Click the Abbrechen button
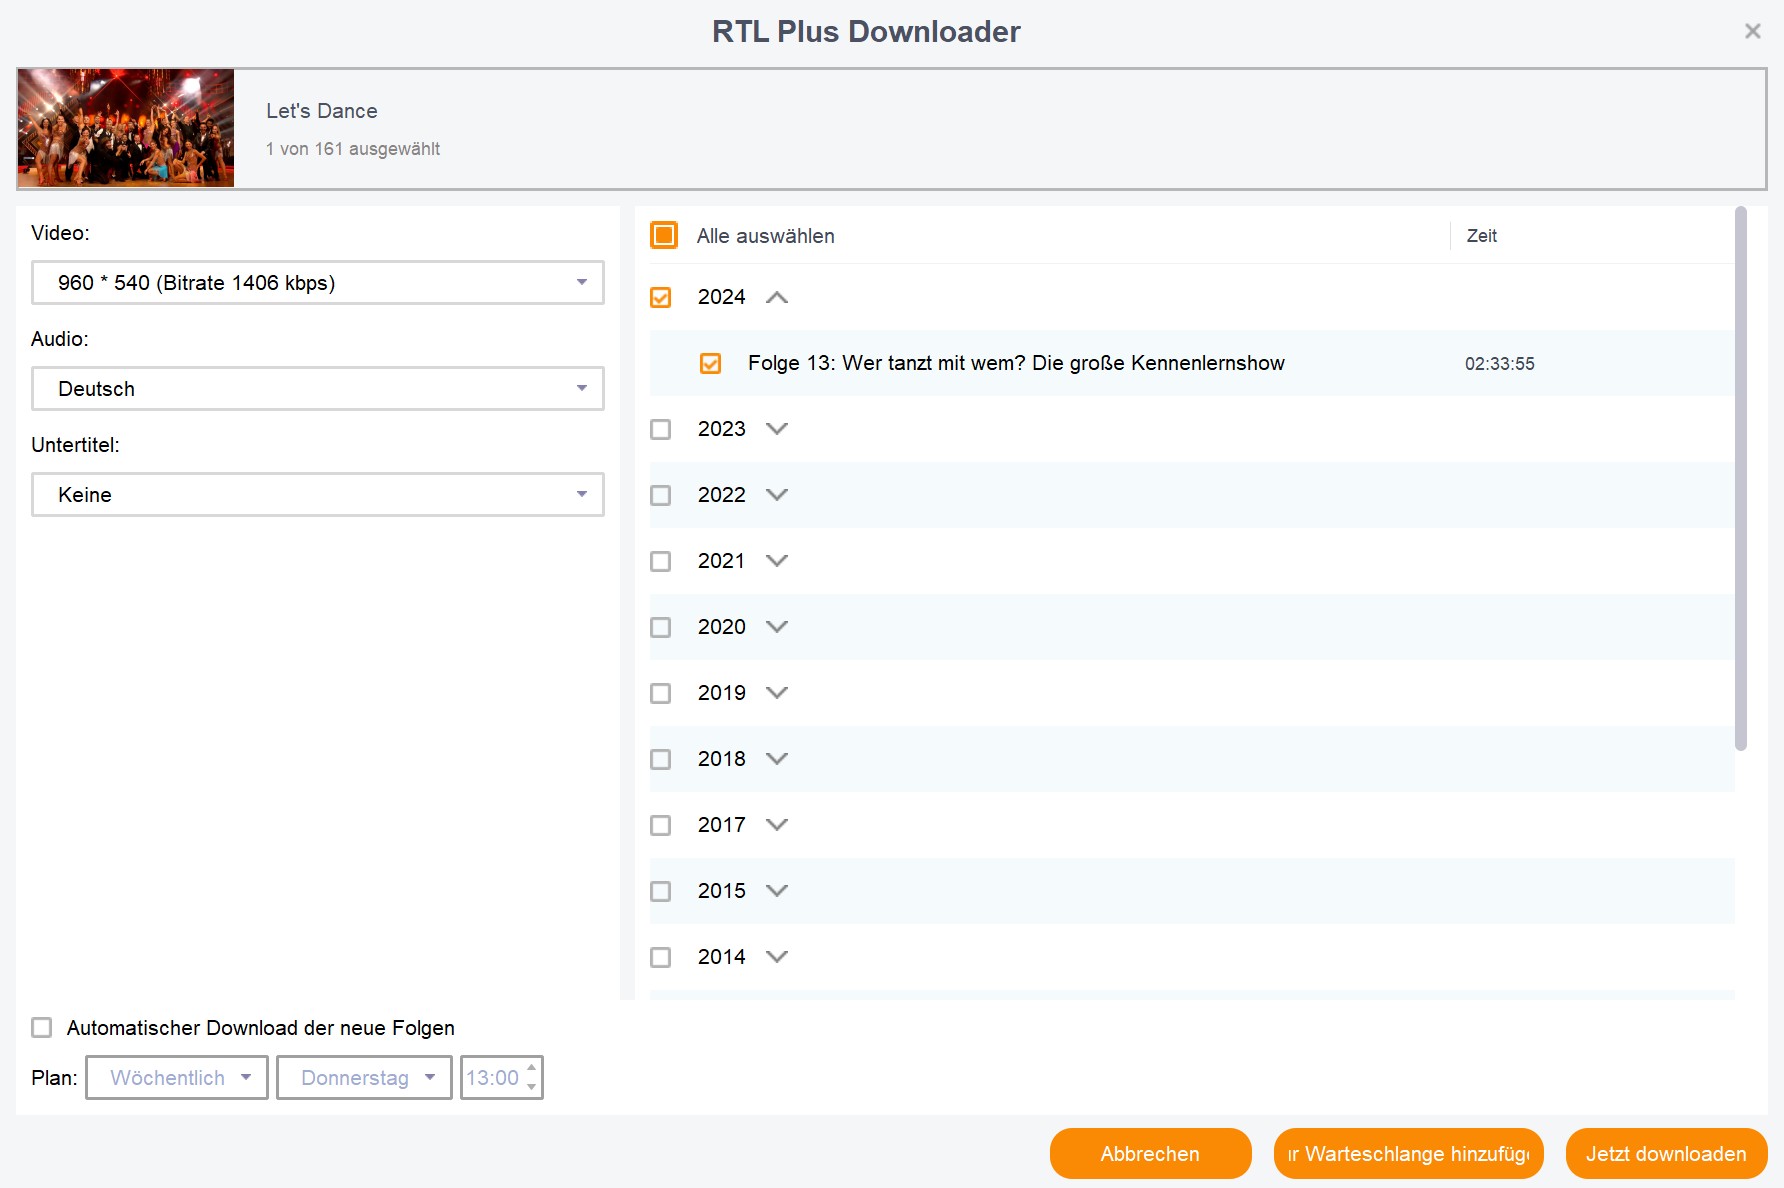Viewport: 1784px width, 1188px height. 1150,1154
